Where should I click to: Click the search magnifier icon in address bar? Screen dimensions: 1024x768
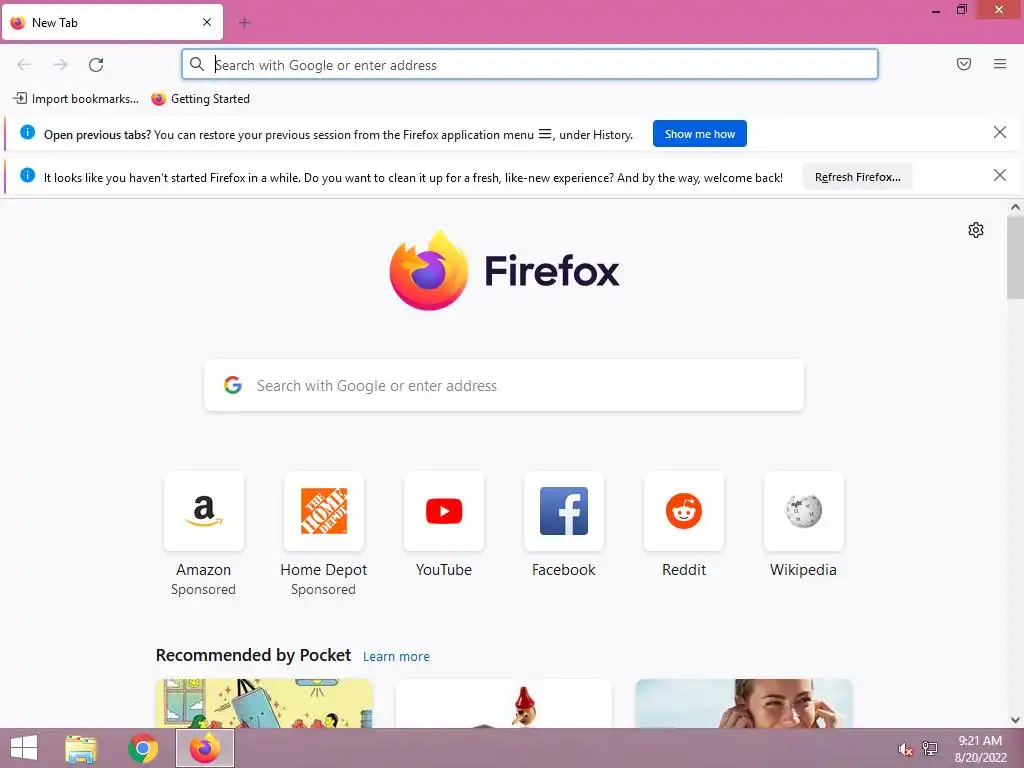[x=197, y=64]
